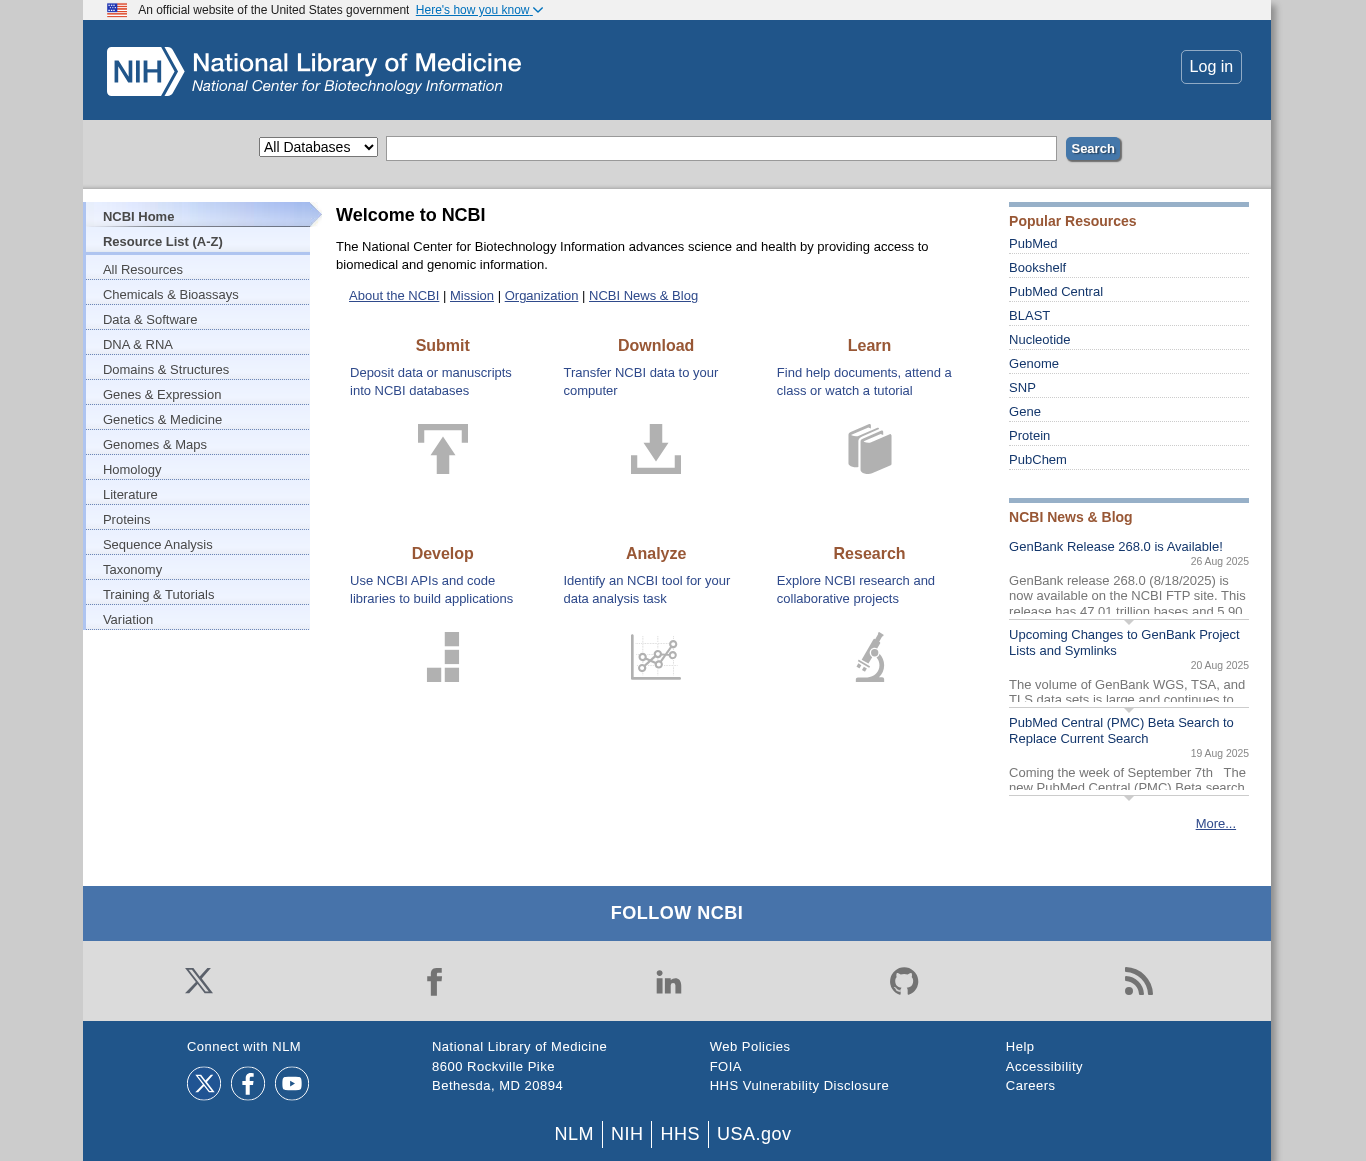Open NCBI's Facebook page in Follow NCBI bar
Viewport: 1366px width, 1161px height.
(x=434, y=982)
